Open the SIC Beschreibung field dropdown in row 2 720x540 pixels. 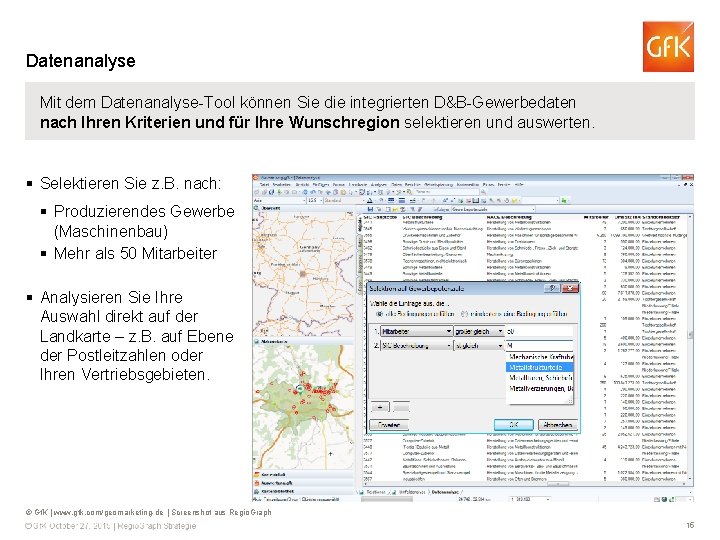[417, 345]
